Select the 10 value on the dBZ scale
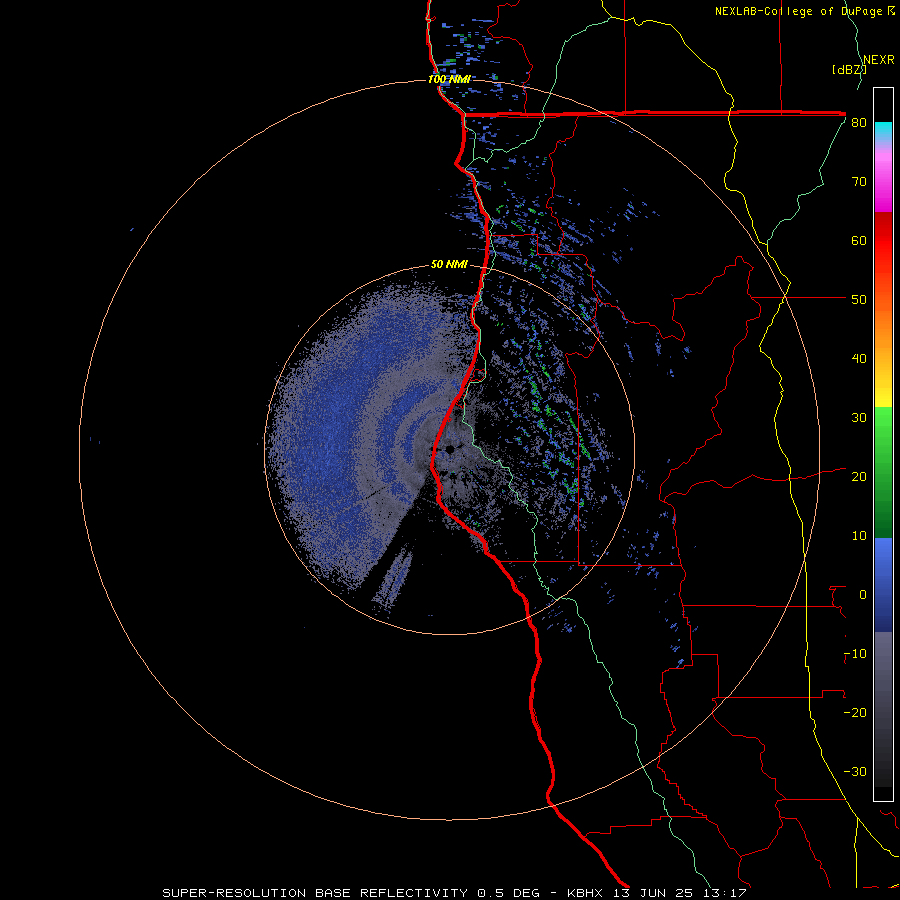The height and width of the screenshot is (900, 900). tap(859, 536)
